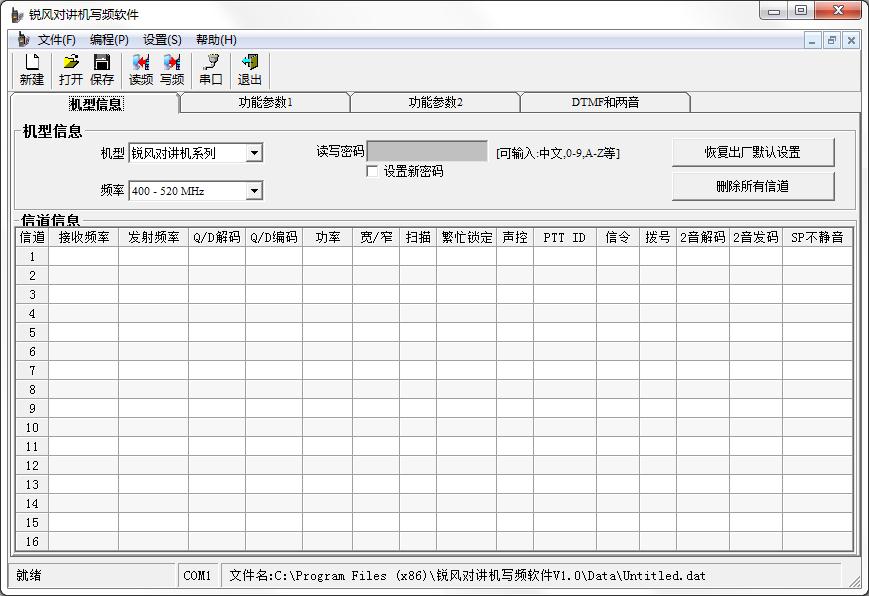Click the 删除所有信道 button

(x=753, y=186)
